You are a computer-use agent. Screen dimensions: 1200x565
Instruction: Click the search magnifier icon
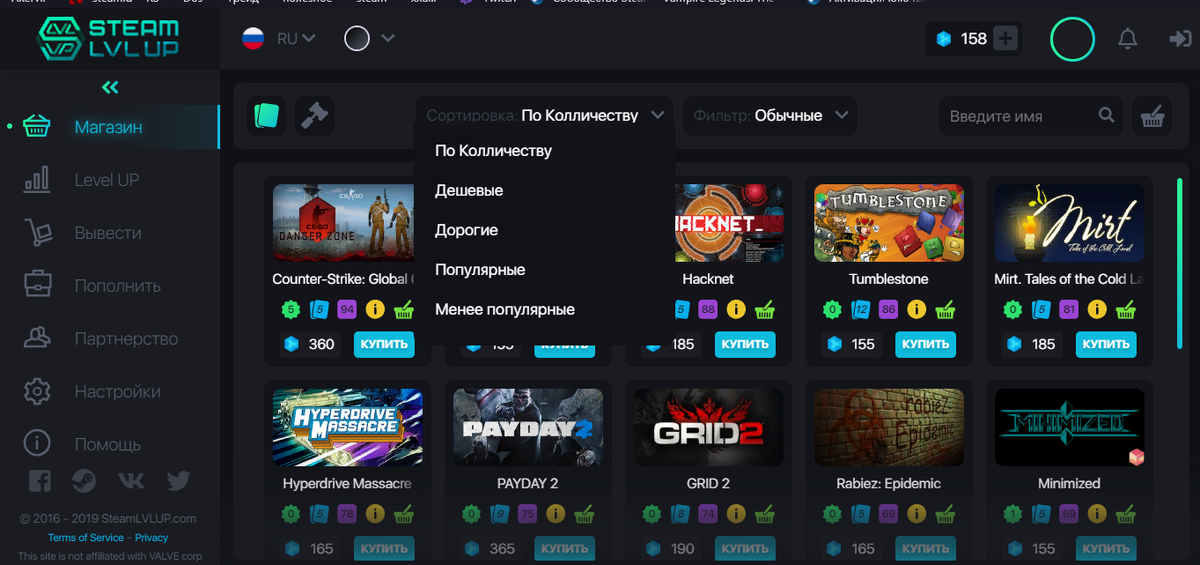tap(1106, 115)
